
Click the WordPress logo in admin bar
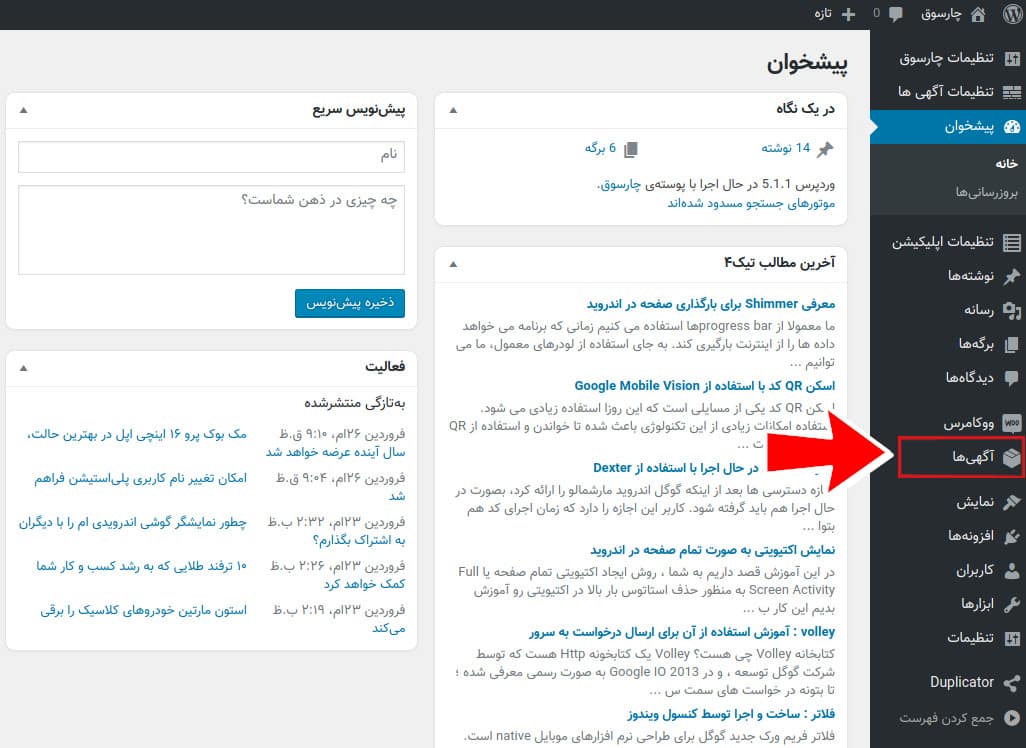(x=1012, y=14)
